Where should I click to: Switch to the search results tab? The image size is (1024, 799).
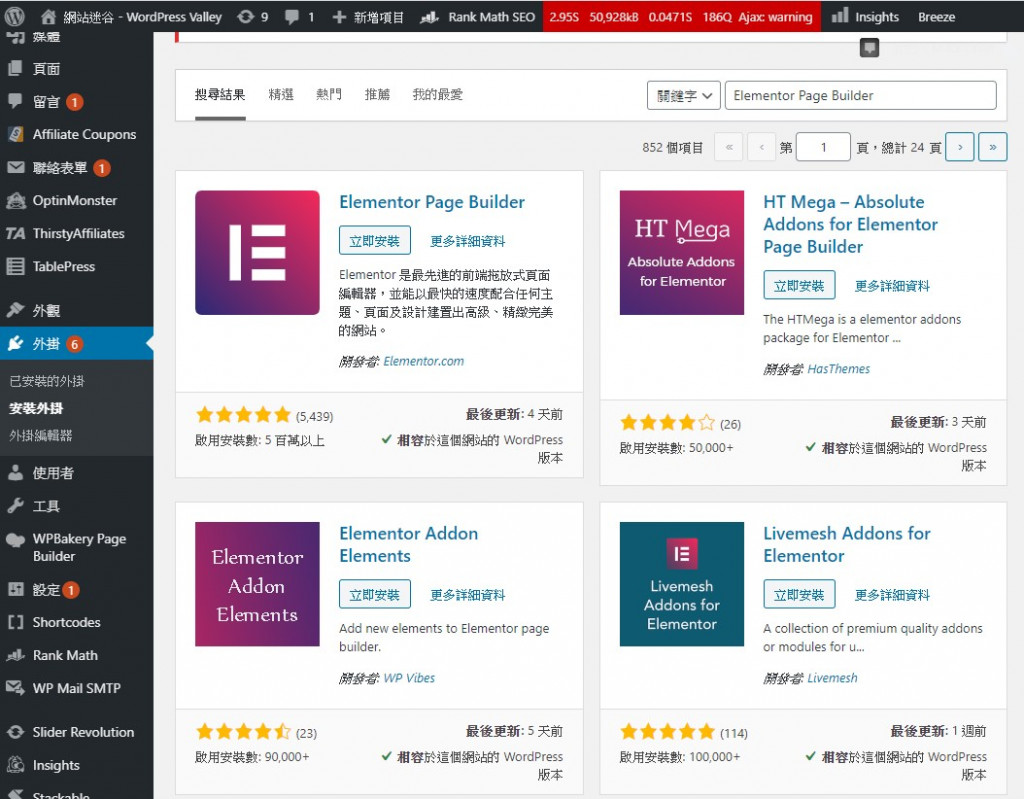click(x=220, y=95)
